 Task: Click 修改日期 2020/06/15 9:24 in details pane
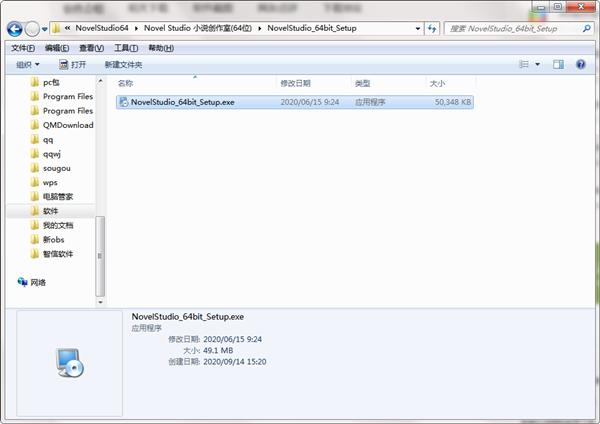(x=215, y=339)
